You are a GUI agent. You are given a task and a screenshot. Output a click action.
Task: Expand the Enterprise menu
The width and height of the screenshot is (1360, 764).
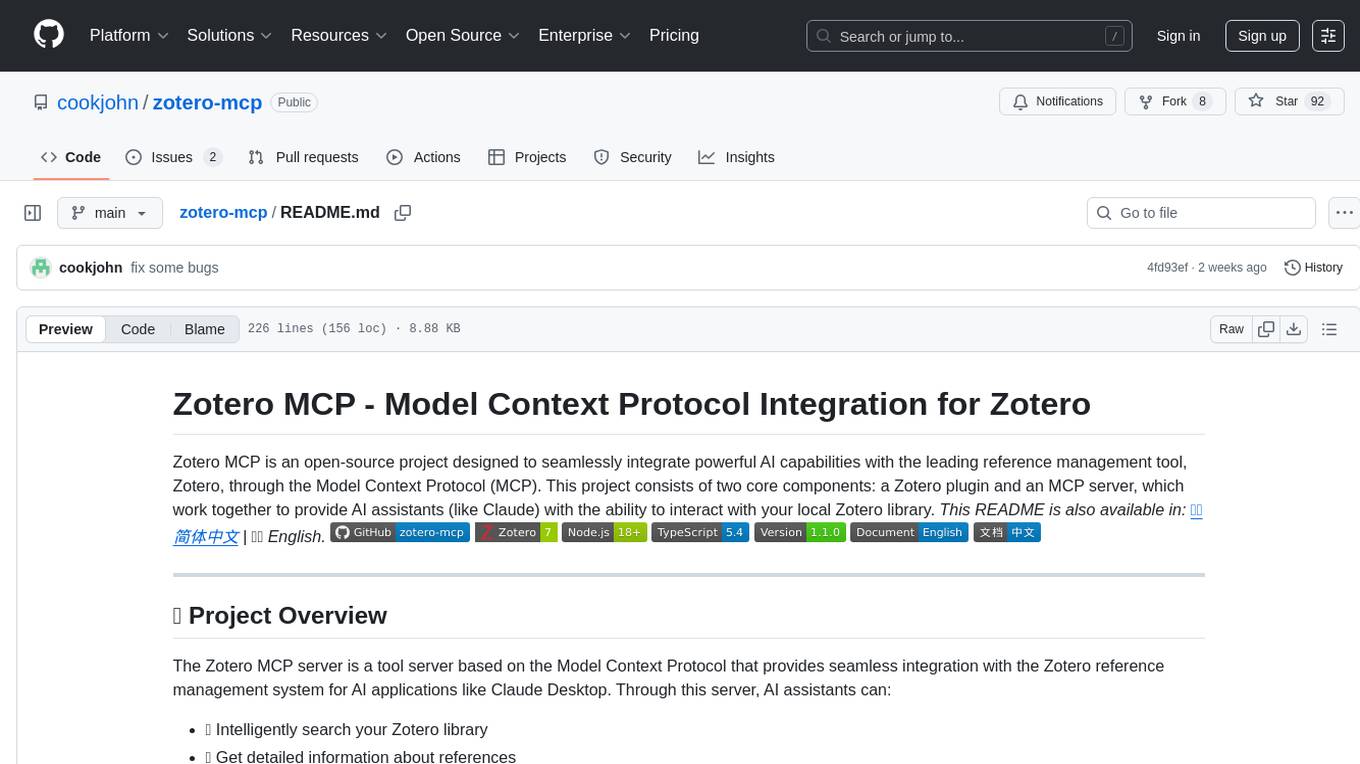tap(585, 35)
